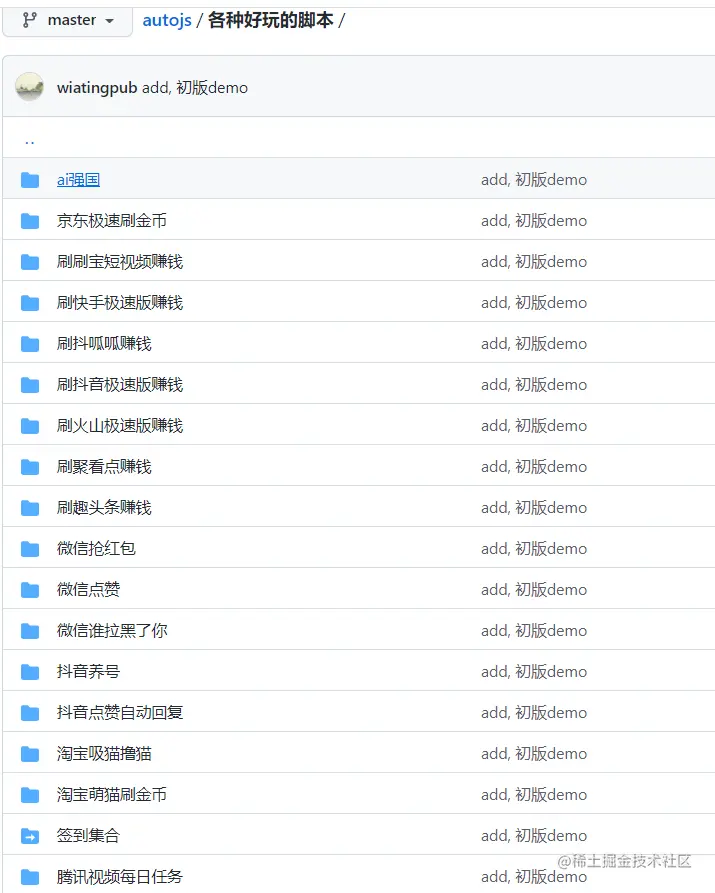Open the 腾讯视频每日任务 folder
Screen dimensions: 715x893
[x=120, y=877]
